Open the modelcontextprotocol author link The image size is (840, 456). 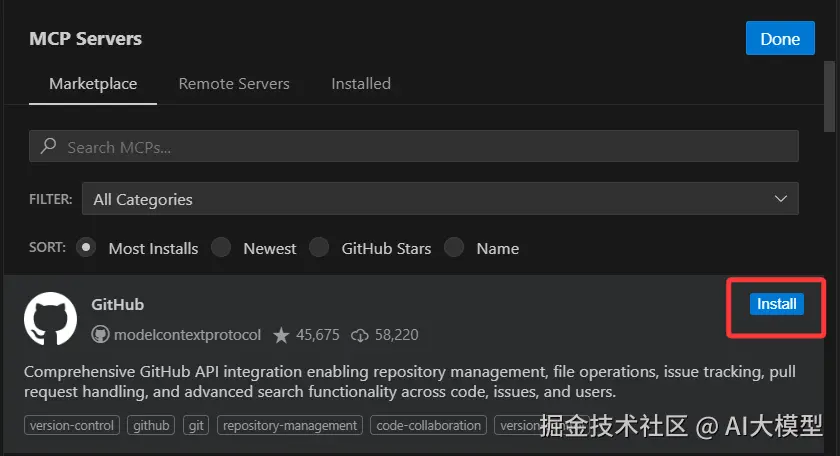pos(187,335)
